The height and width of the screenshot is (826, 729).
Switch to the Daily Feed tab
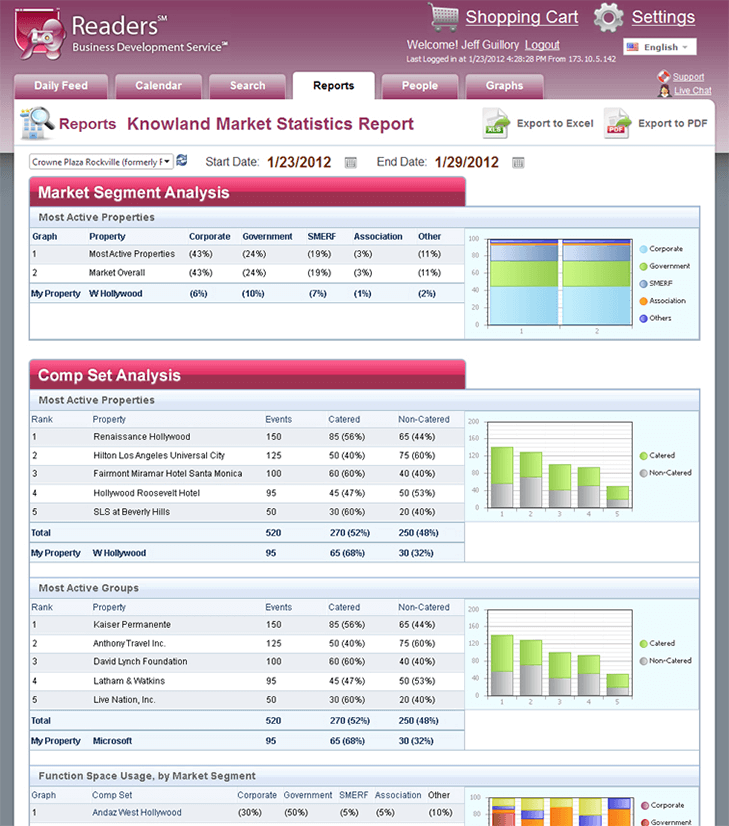click(61, 86)
